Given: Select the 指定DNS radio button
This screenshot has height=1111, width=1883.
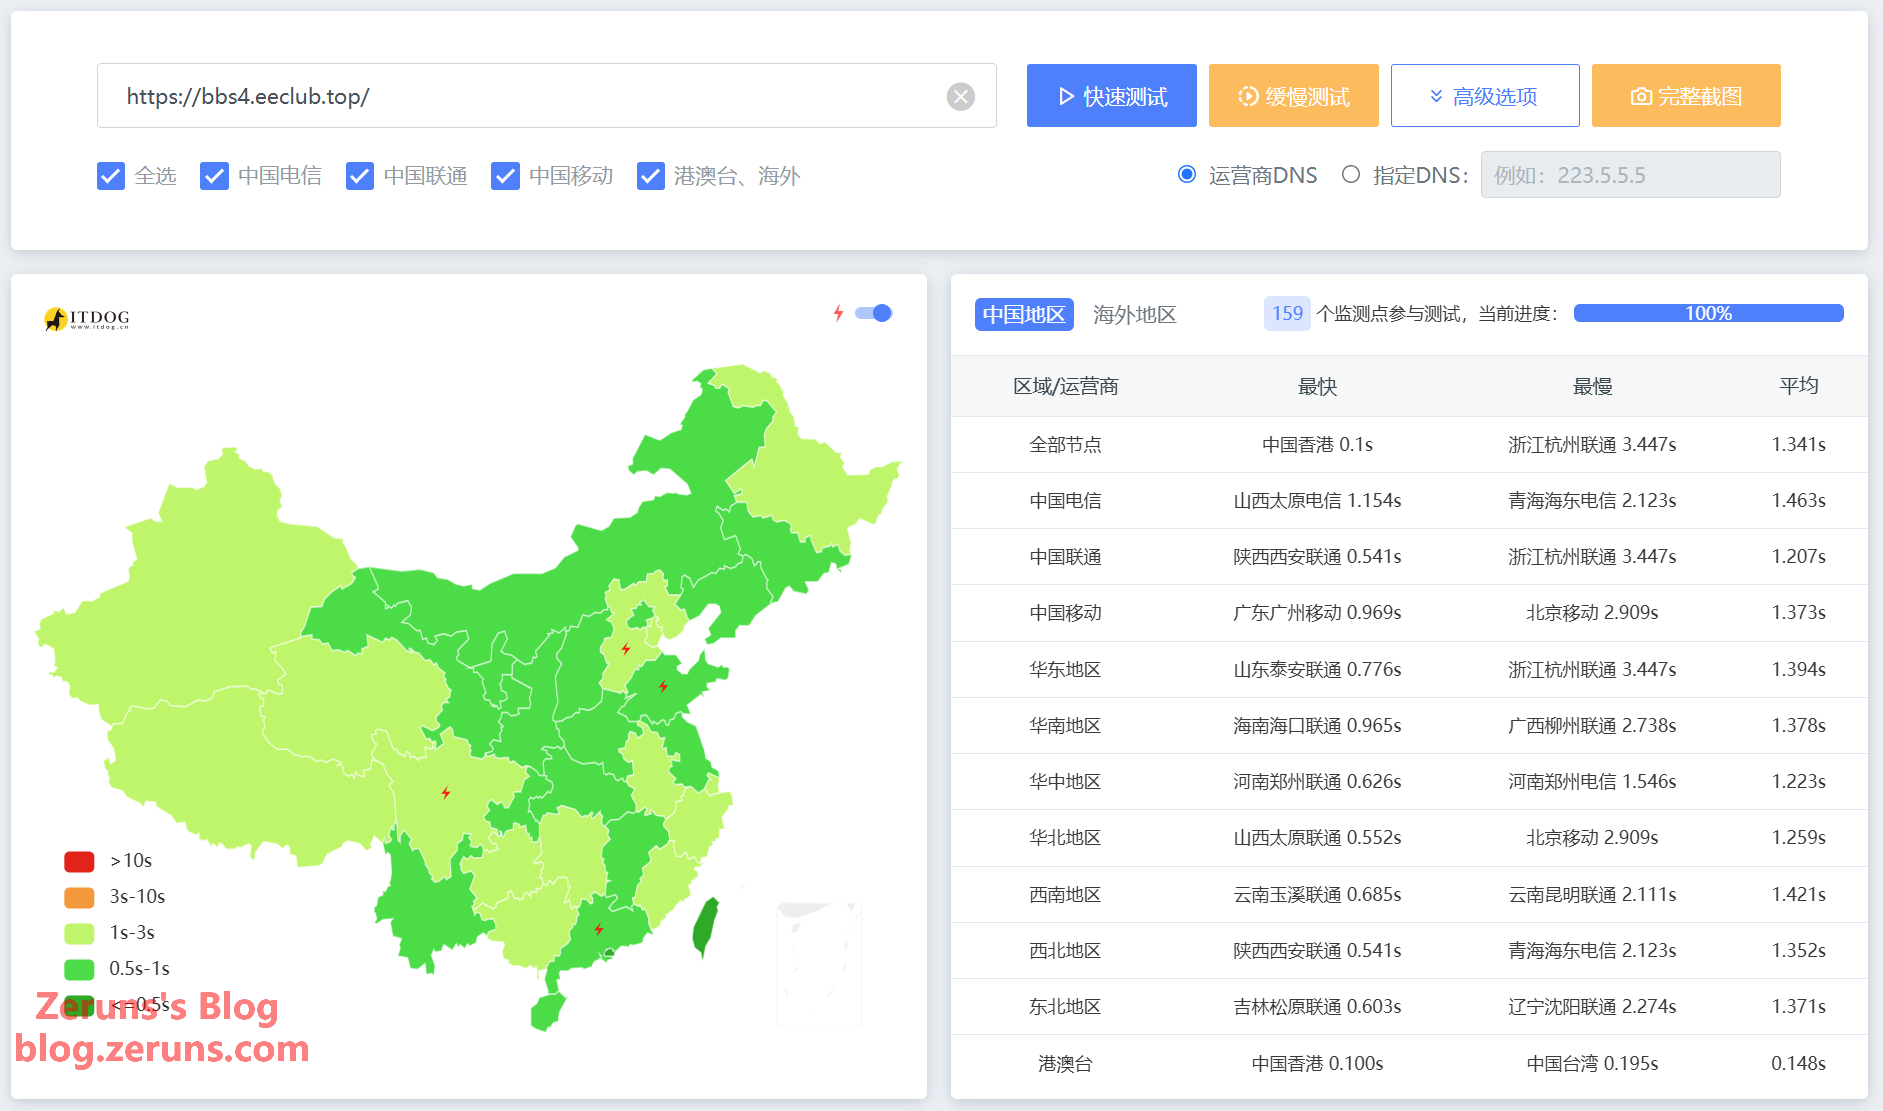Looking at the screenshot, I should (1351, 175).
